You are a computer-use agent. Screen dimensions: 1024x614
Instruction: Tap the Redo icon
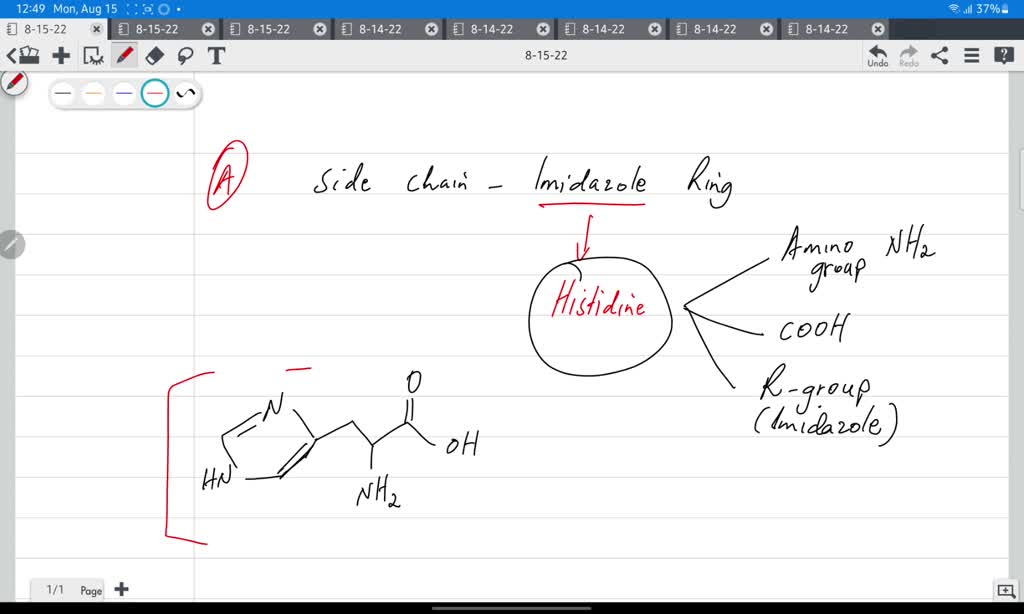click(x=908, y=54)
